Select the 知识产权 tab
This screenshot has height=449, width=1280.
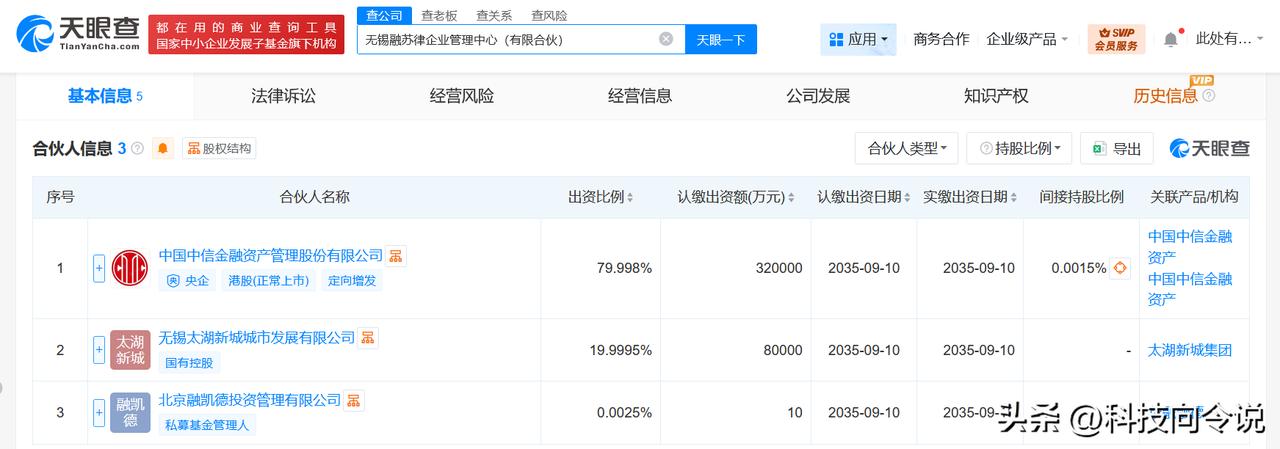(x=996, y=96)
